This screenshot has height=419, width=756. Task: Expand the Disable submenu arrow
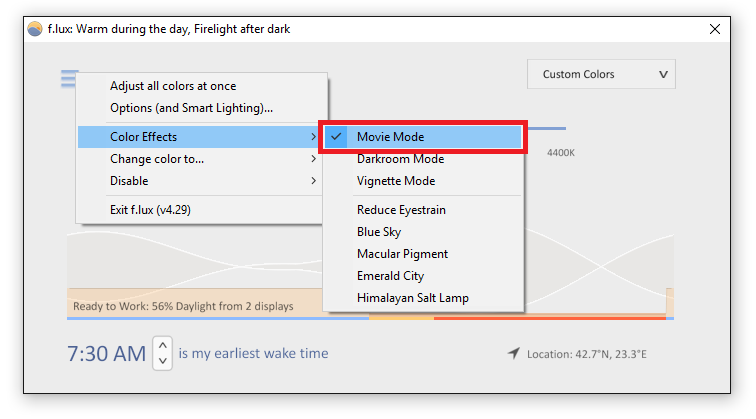click(313, 181)
